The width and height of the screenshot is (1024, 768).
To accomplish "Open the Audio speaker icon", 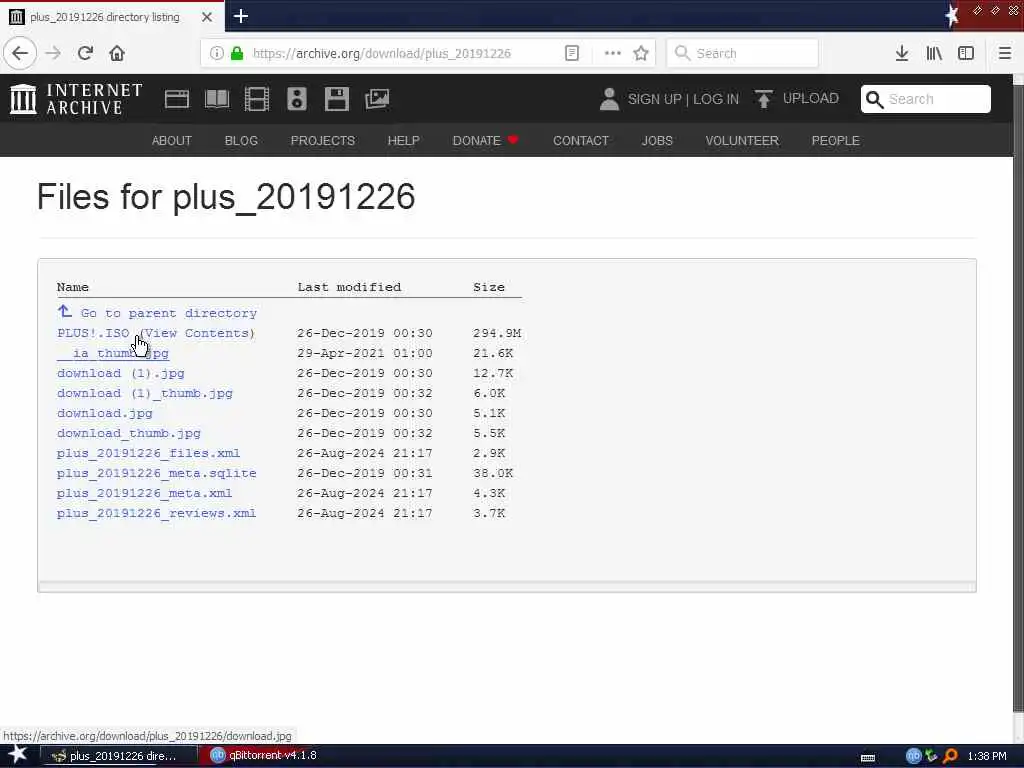I will click(x=296, y=99).
